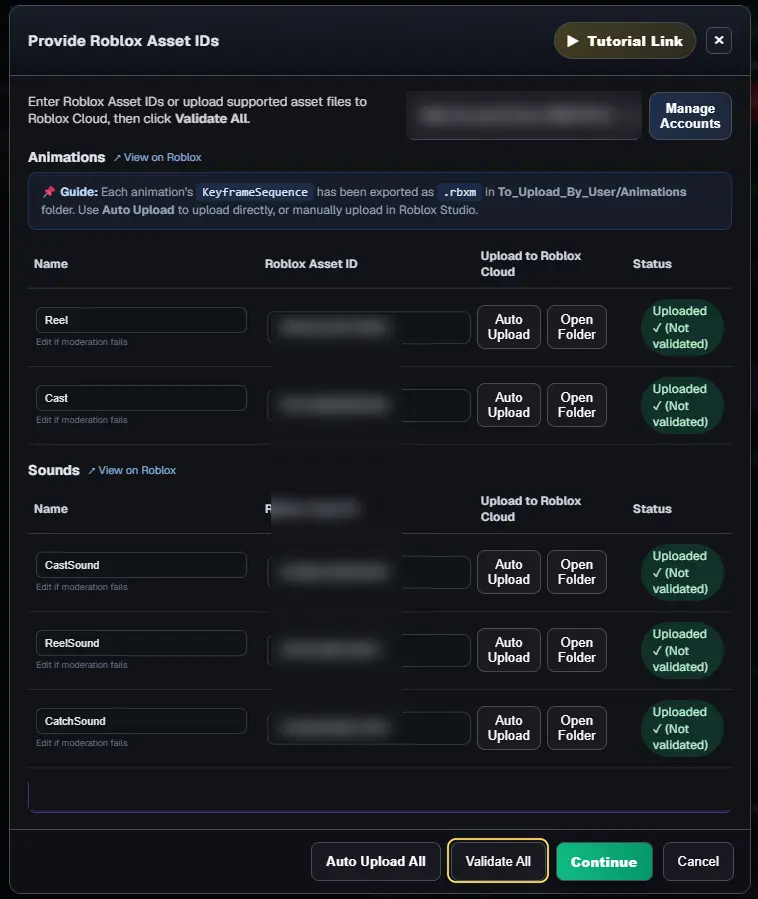Open Folder for CatchSound
This screenshot has height=899, width=758.
click(x=577, y=728)
